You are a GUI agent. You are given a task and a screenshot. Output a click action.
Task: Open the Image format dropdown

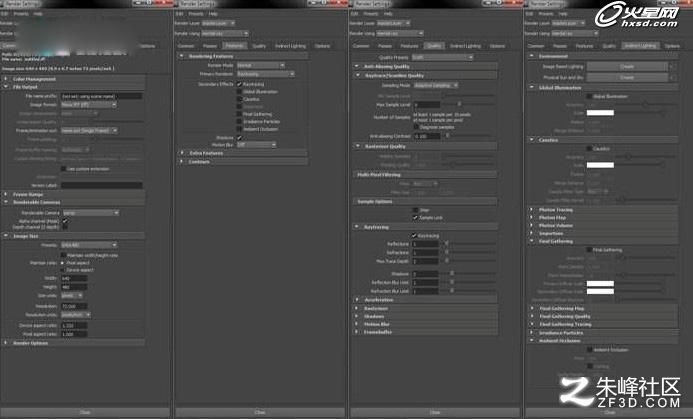pyautogui.click(x=89, y=105)
